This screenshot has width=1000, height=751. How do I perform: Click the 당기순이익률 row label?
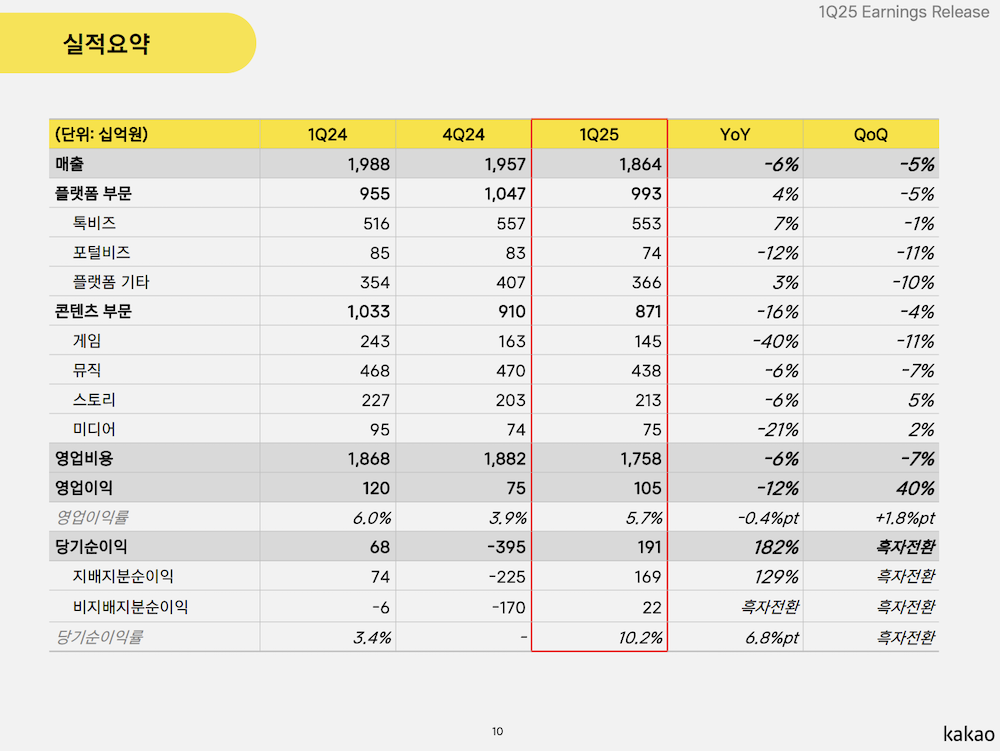pos(99,636)
